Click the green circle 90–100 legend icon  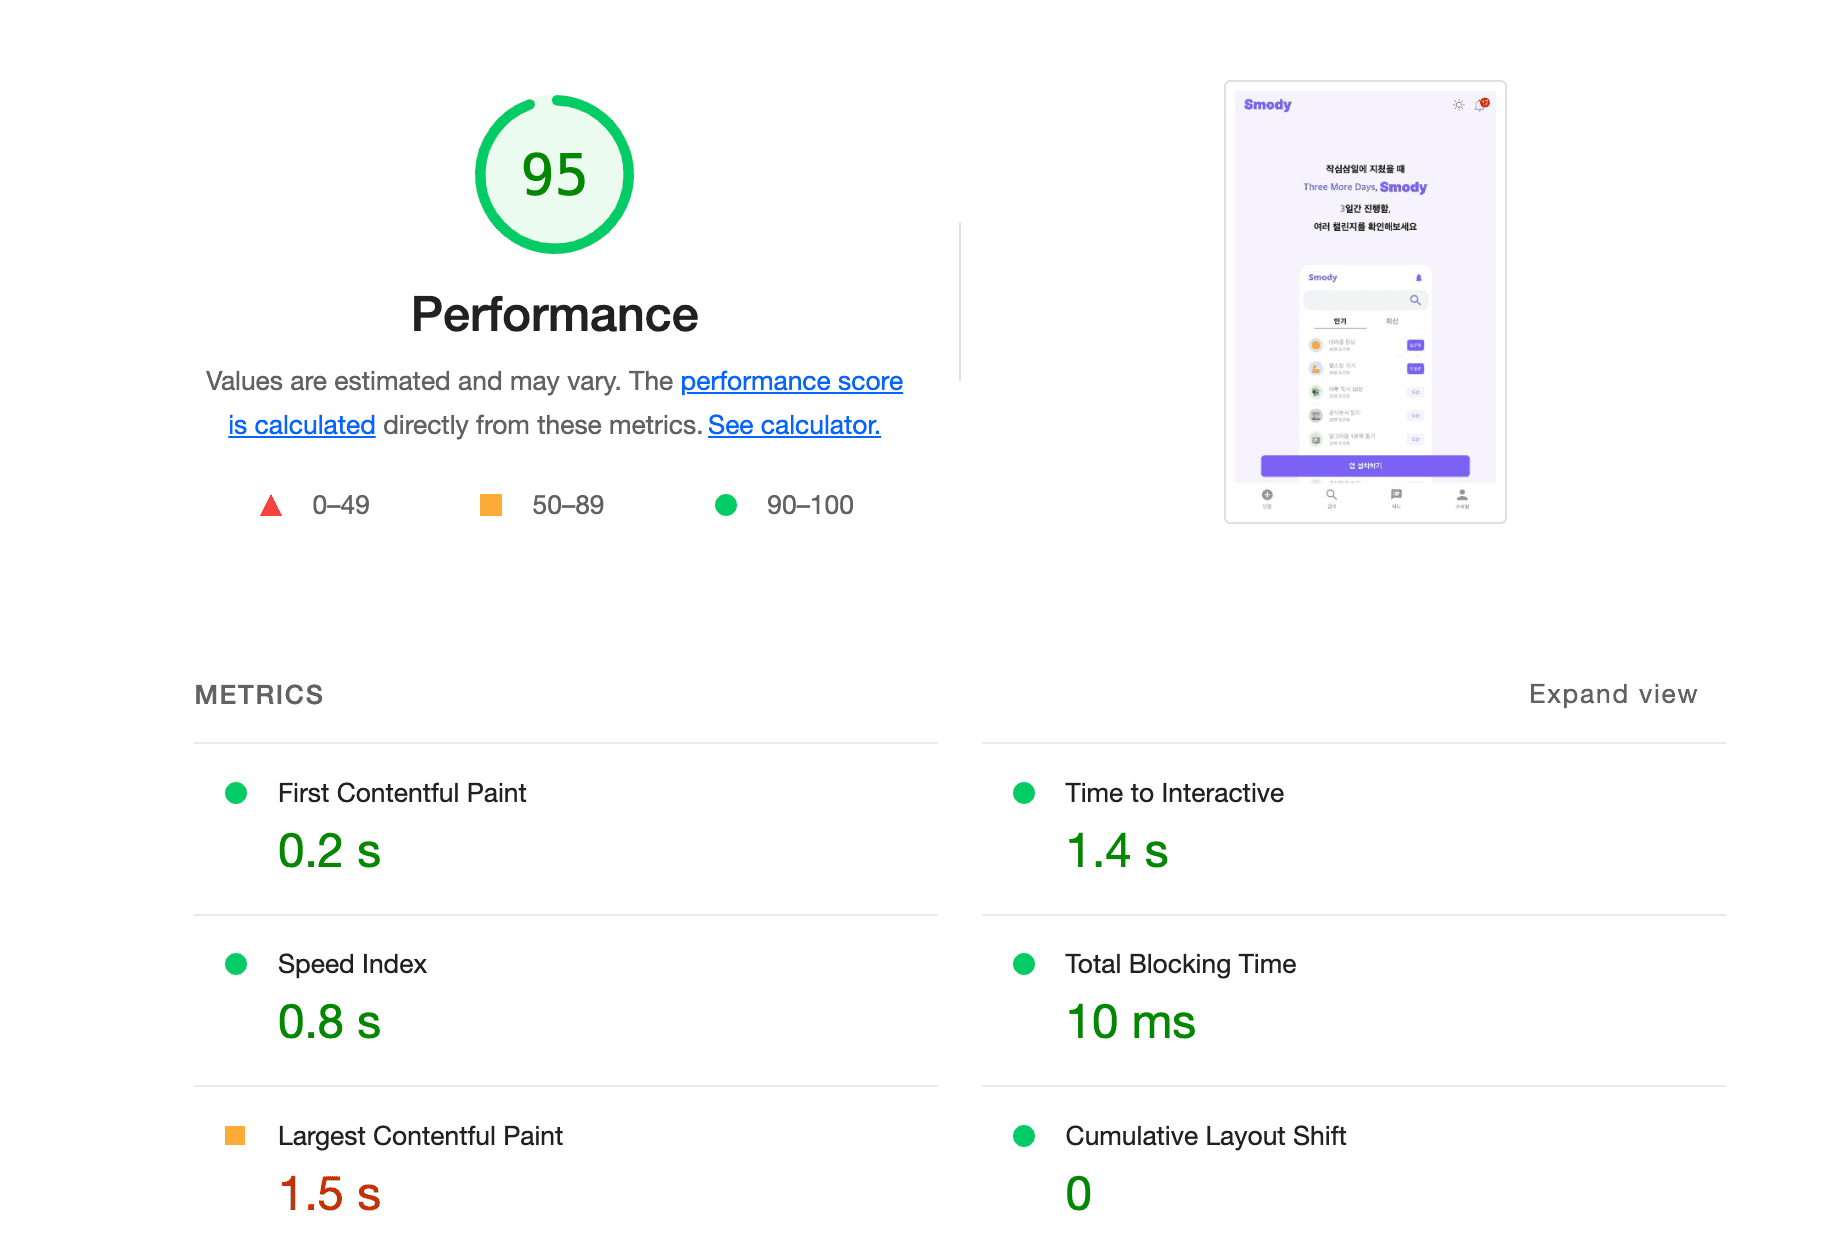[x=726, y=505]
